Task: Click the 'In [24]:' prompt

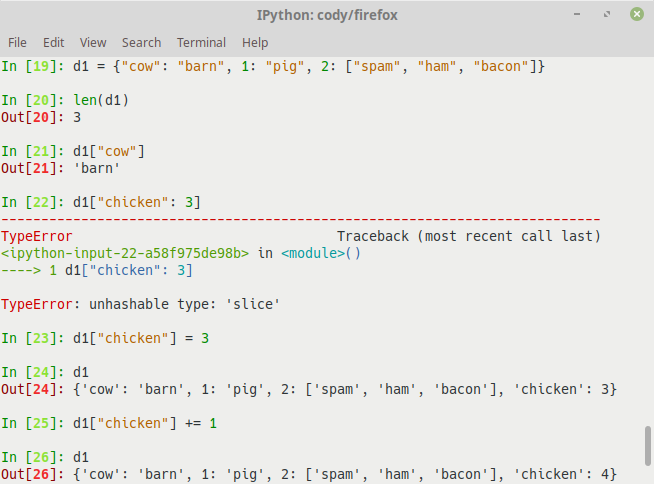Action: tap(33, 372)
